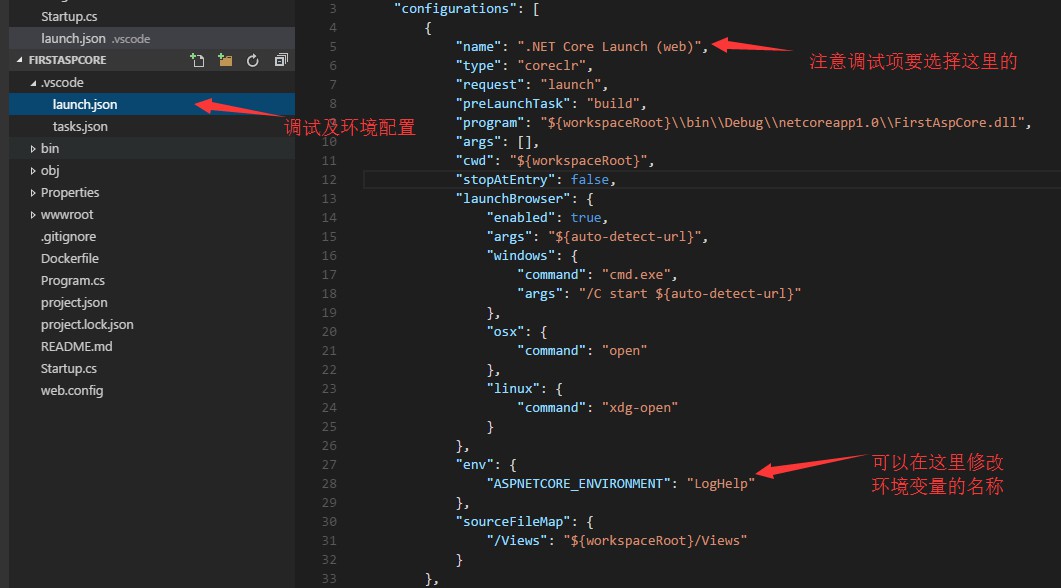Click the New Folder icon in explorer header
The height and width of the screenshot is (588, 1061).
[x=225, y=61]
